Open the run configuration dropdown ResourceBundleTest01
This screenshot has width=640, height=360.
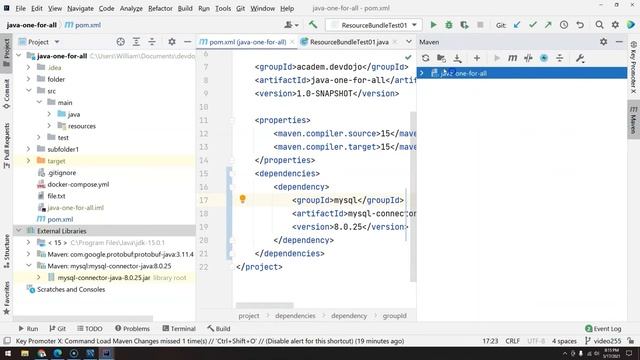click(x=373, y=25)
